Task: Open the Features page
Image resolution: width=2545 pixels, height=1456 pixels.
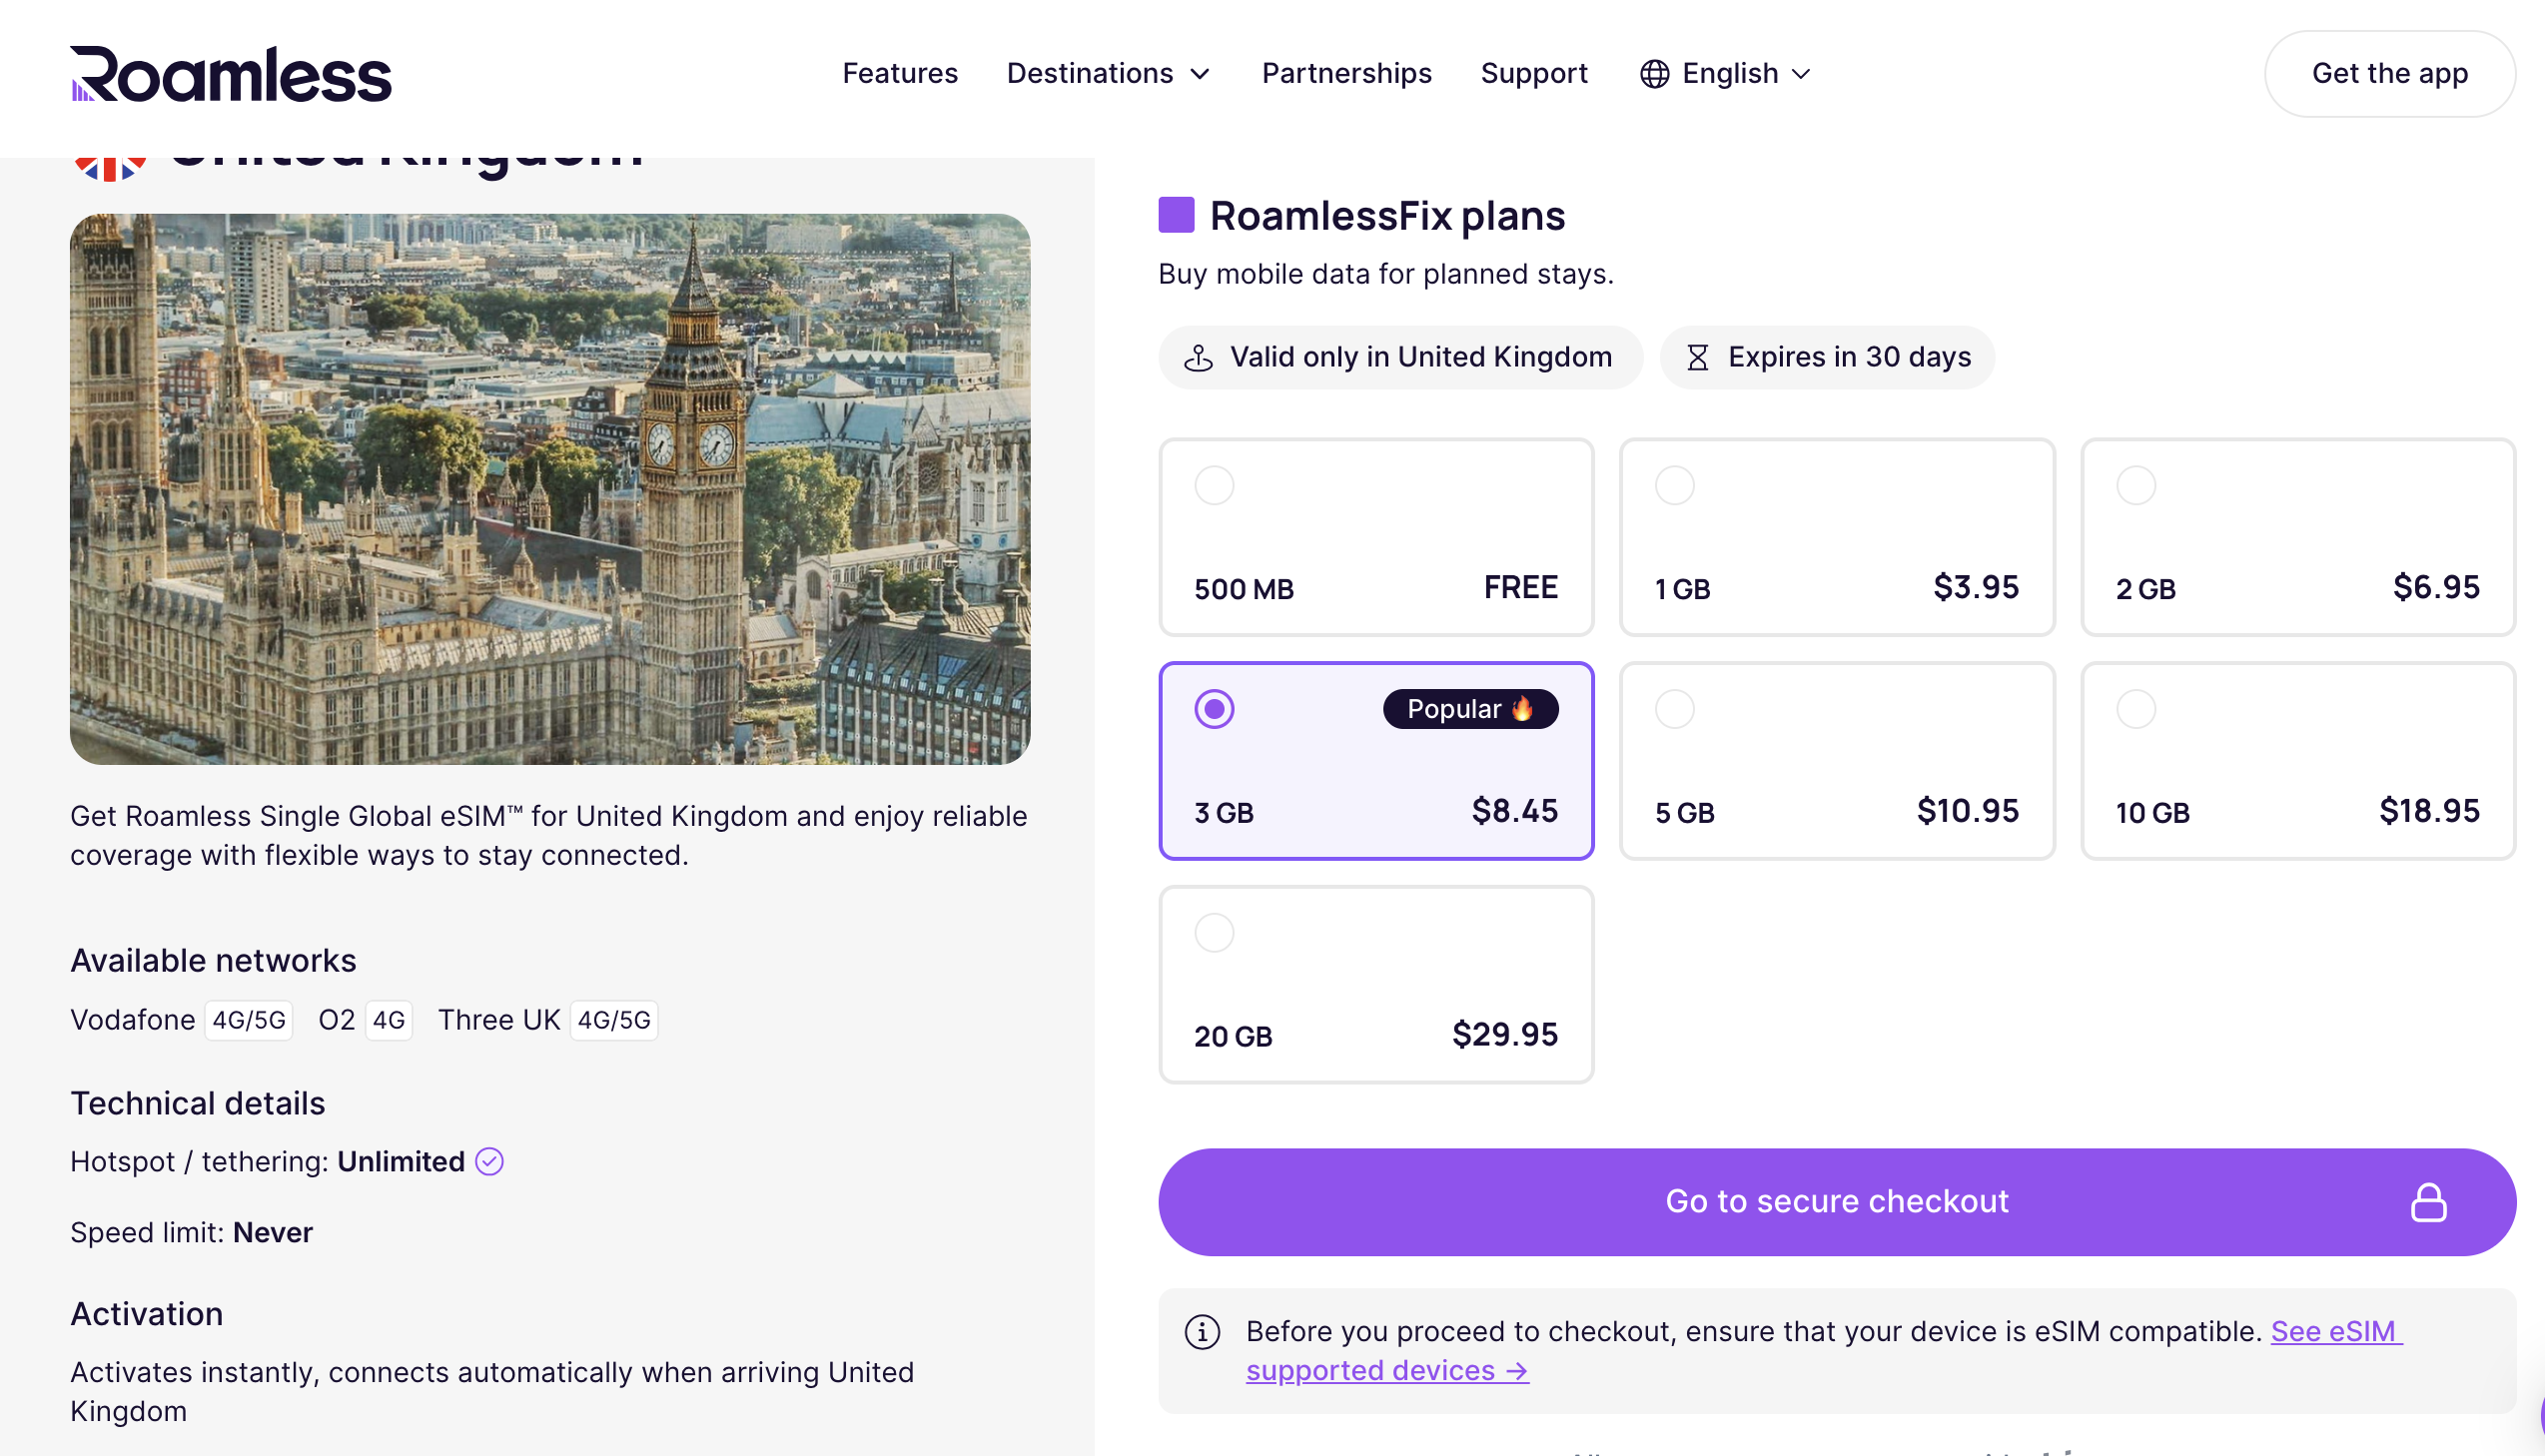Action: 899,74
